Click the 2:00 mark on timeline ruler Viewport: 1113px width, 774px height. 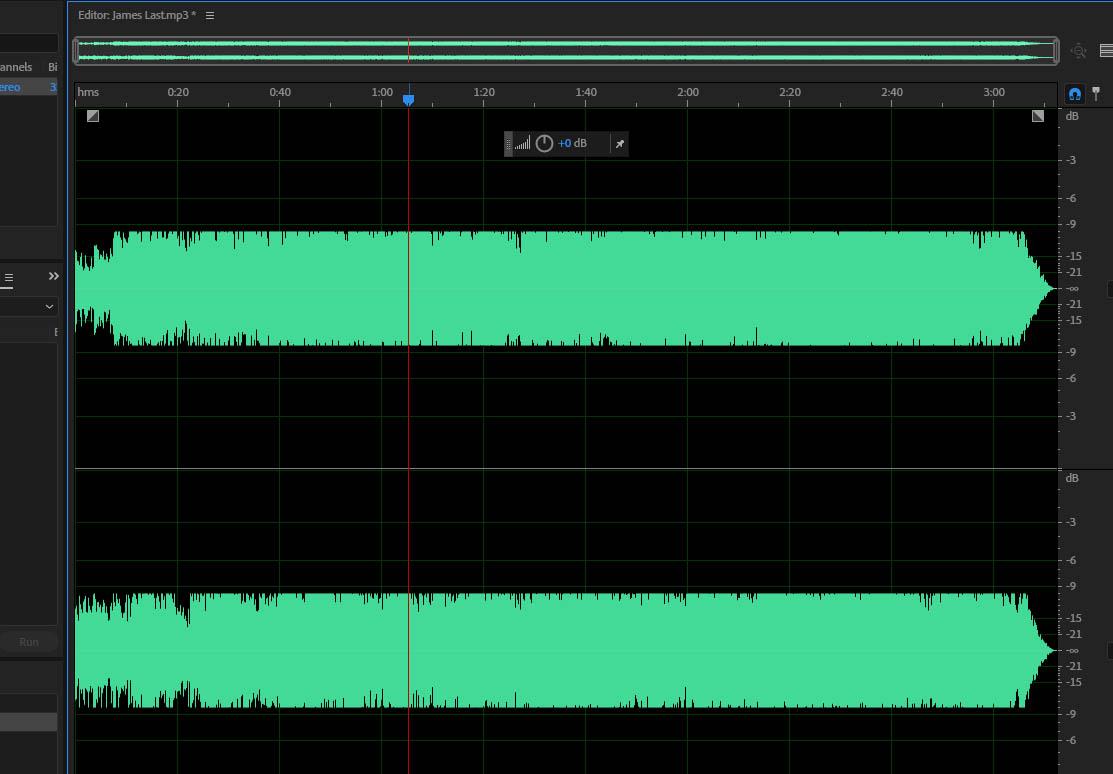688,92
